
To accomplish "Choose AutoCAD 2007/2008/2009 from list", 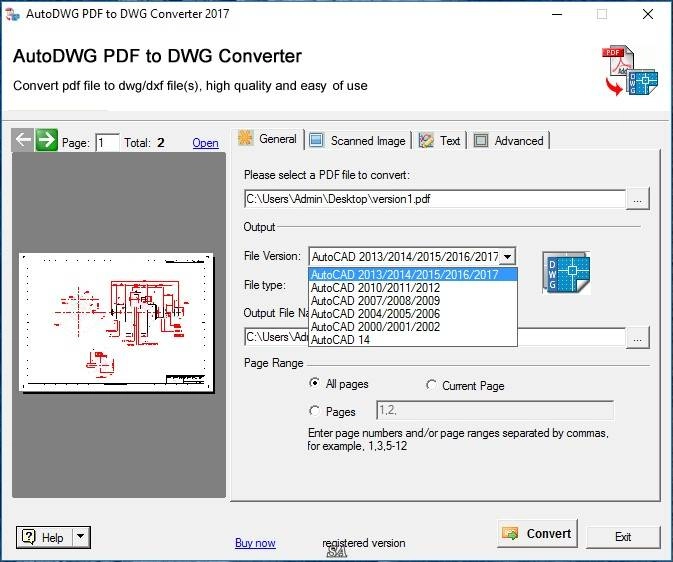I will pyautogui.click(x=413, y=301).
